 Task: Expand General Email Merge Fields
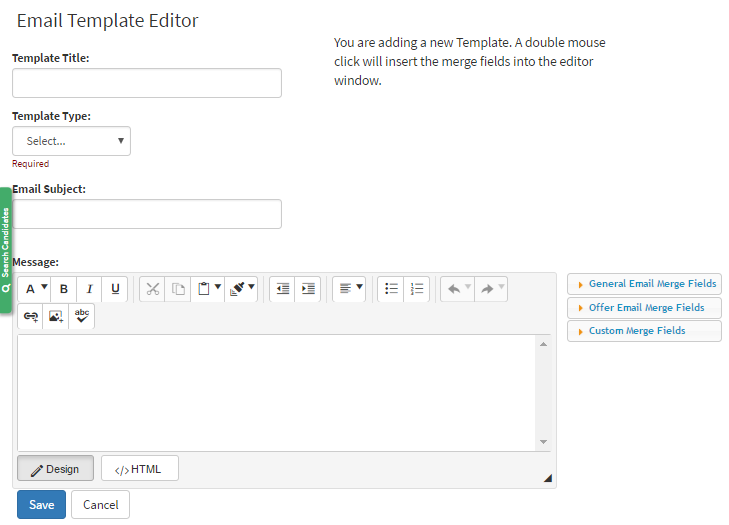coord(644,284)
